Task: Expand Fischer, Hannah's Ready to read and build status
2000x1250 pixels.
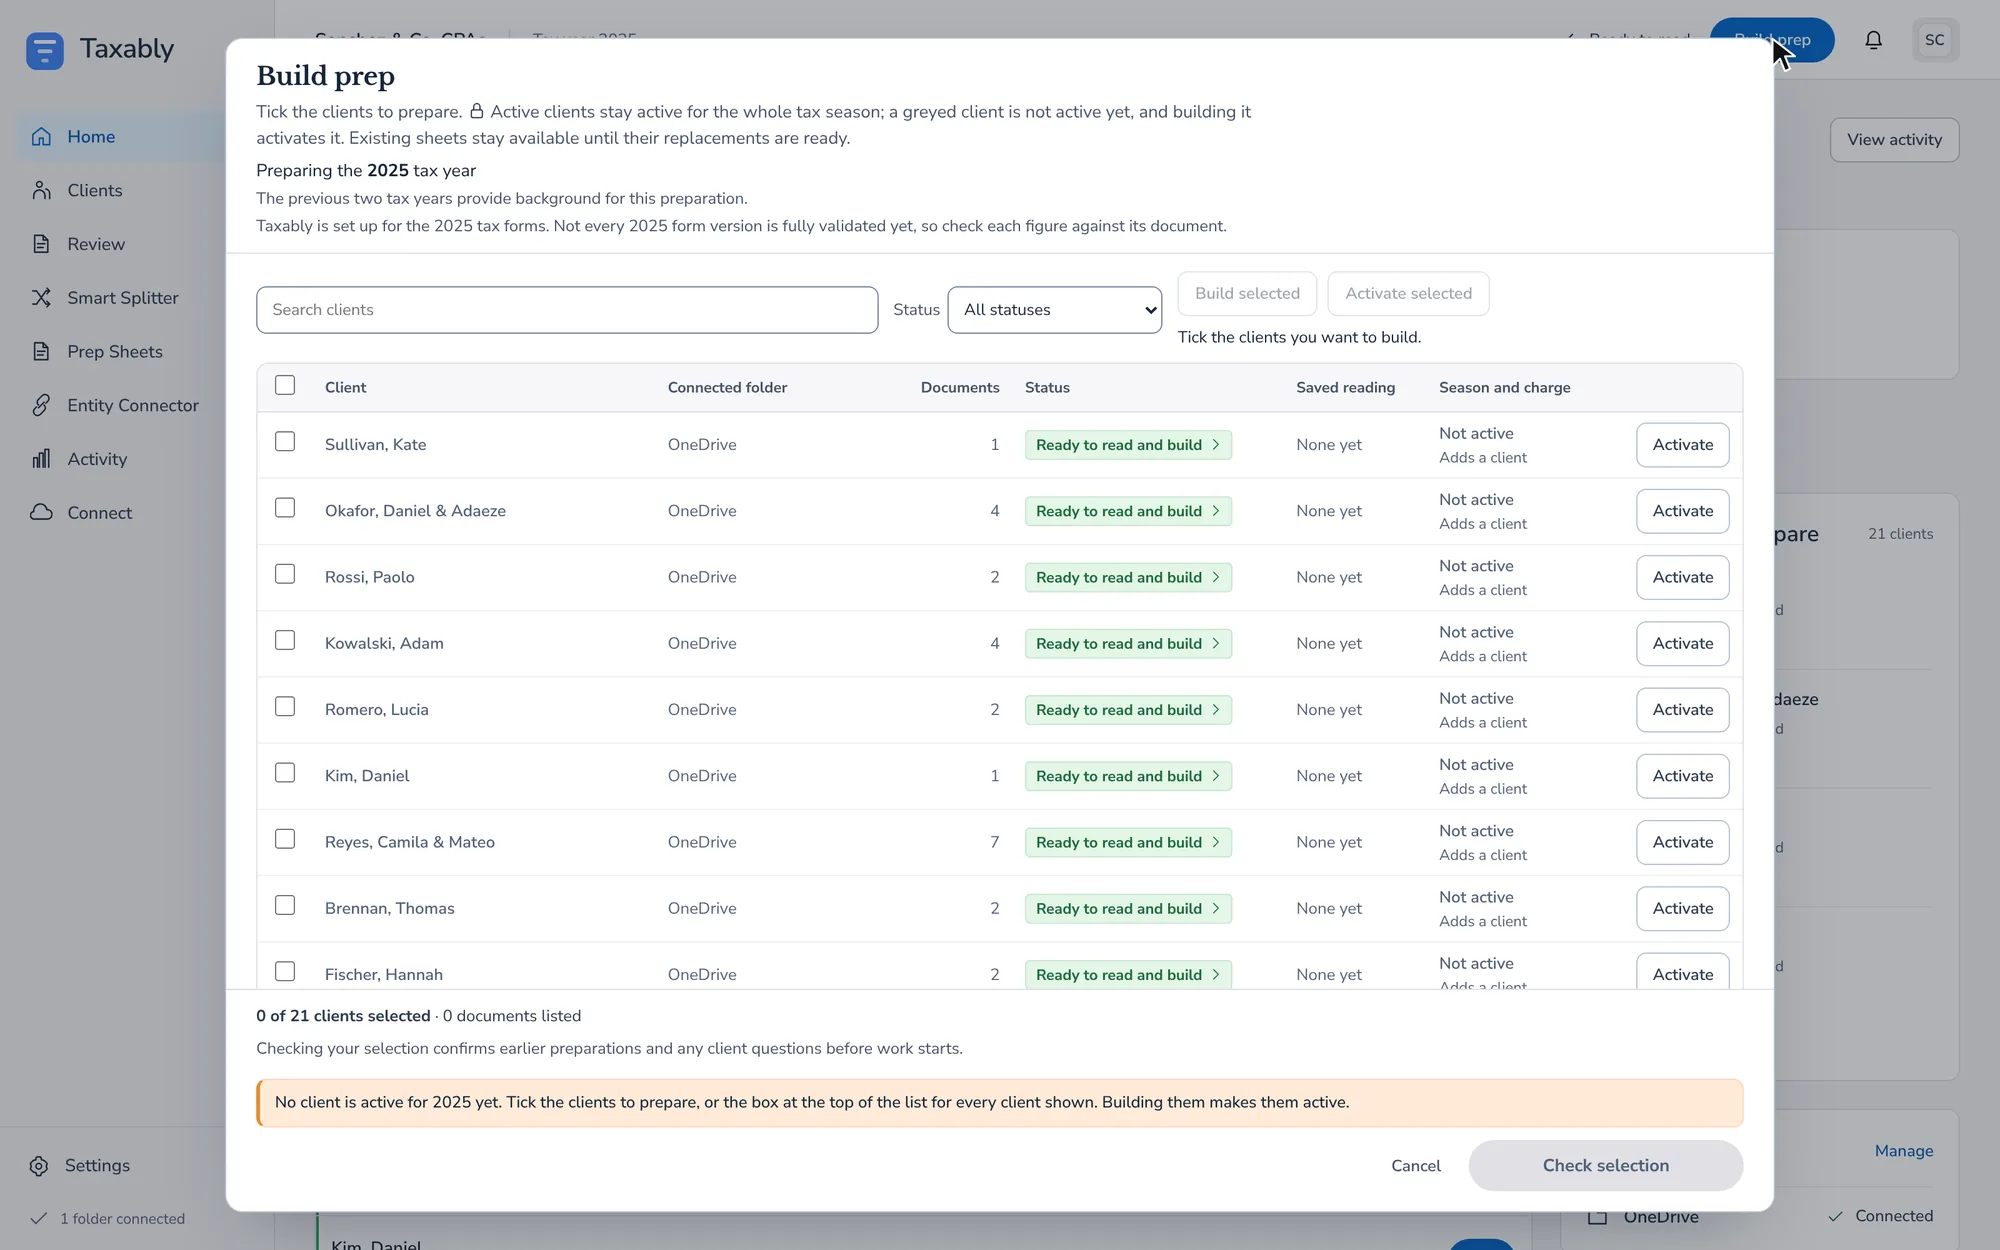Action: 1128,975
